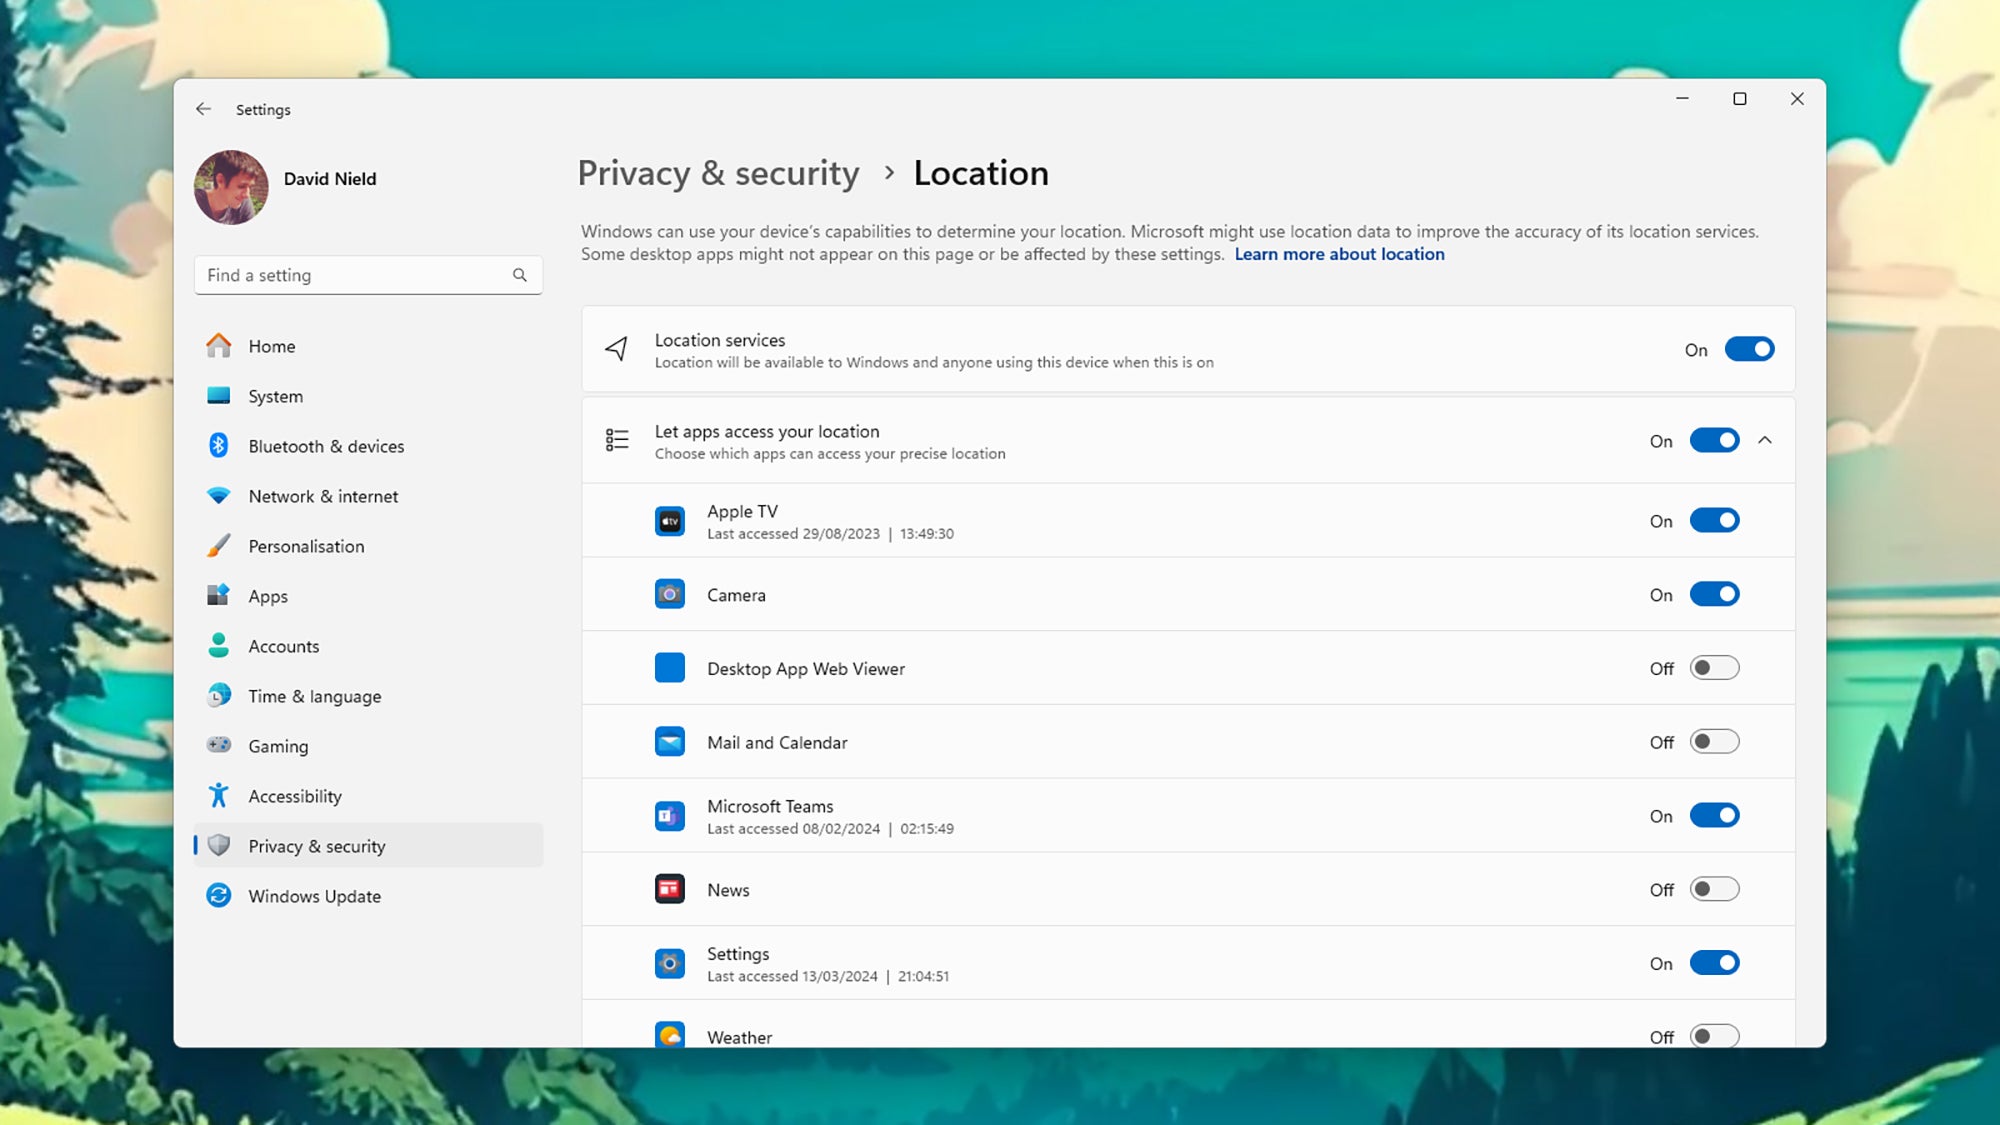Click Privacy & security breadcrumb
The height and width of the screenshot is (1125, 2000).
point(718,173)
